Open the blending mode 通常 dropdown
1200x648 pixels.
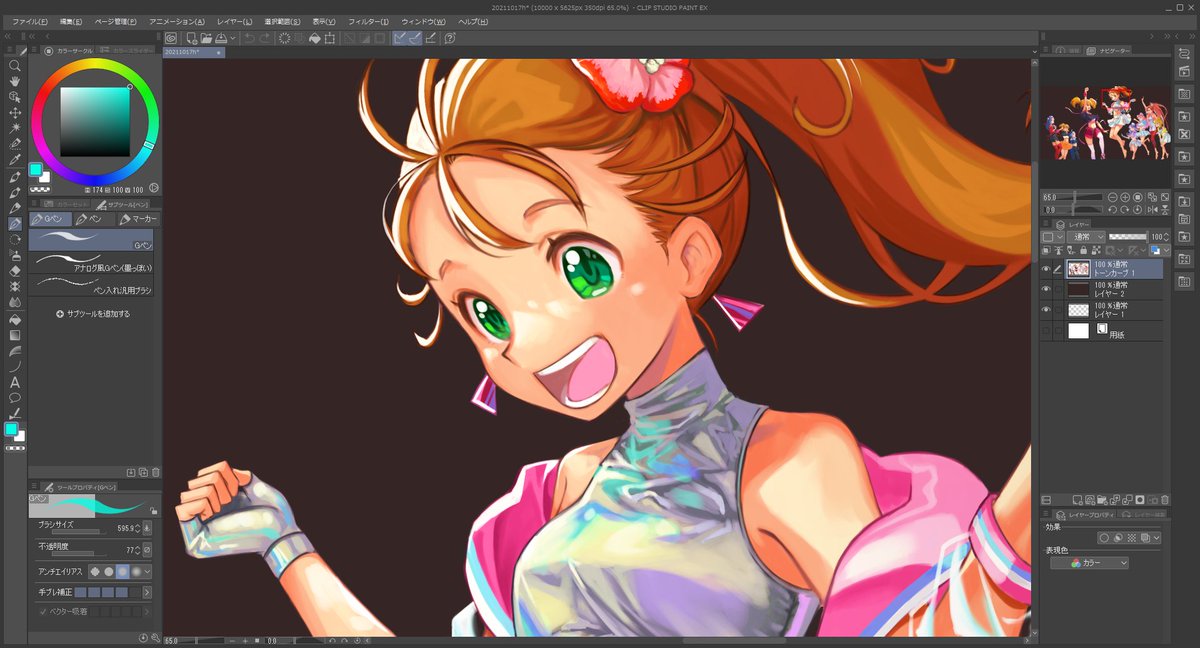[1085, 237]
